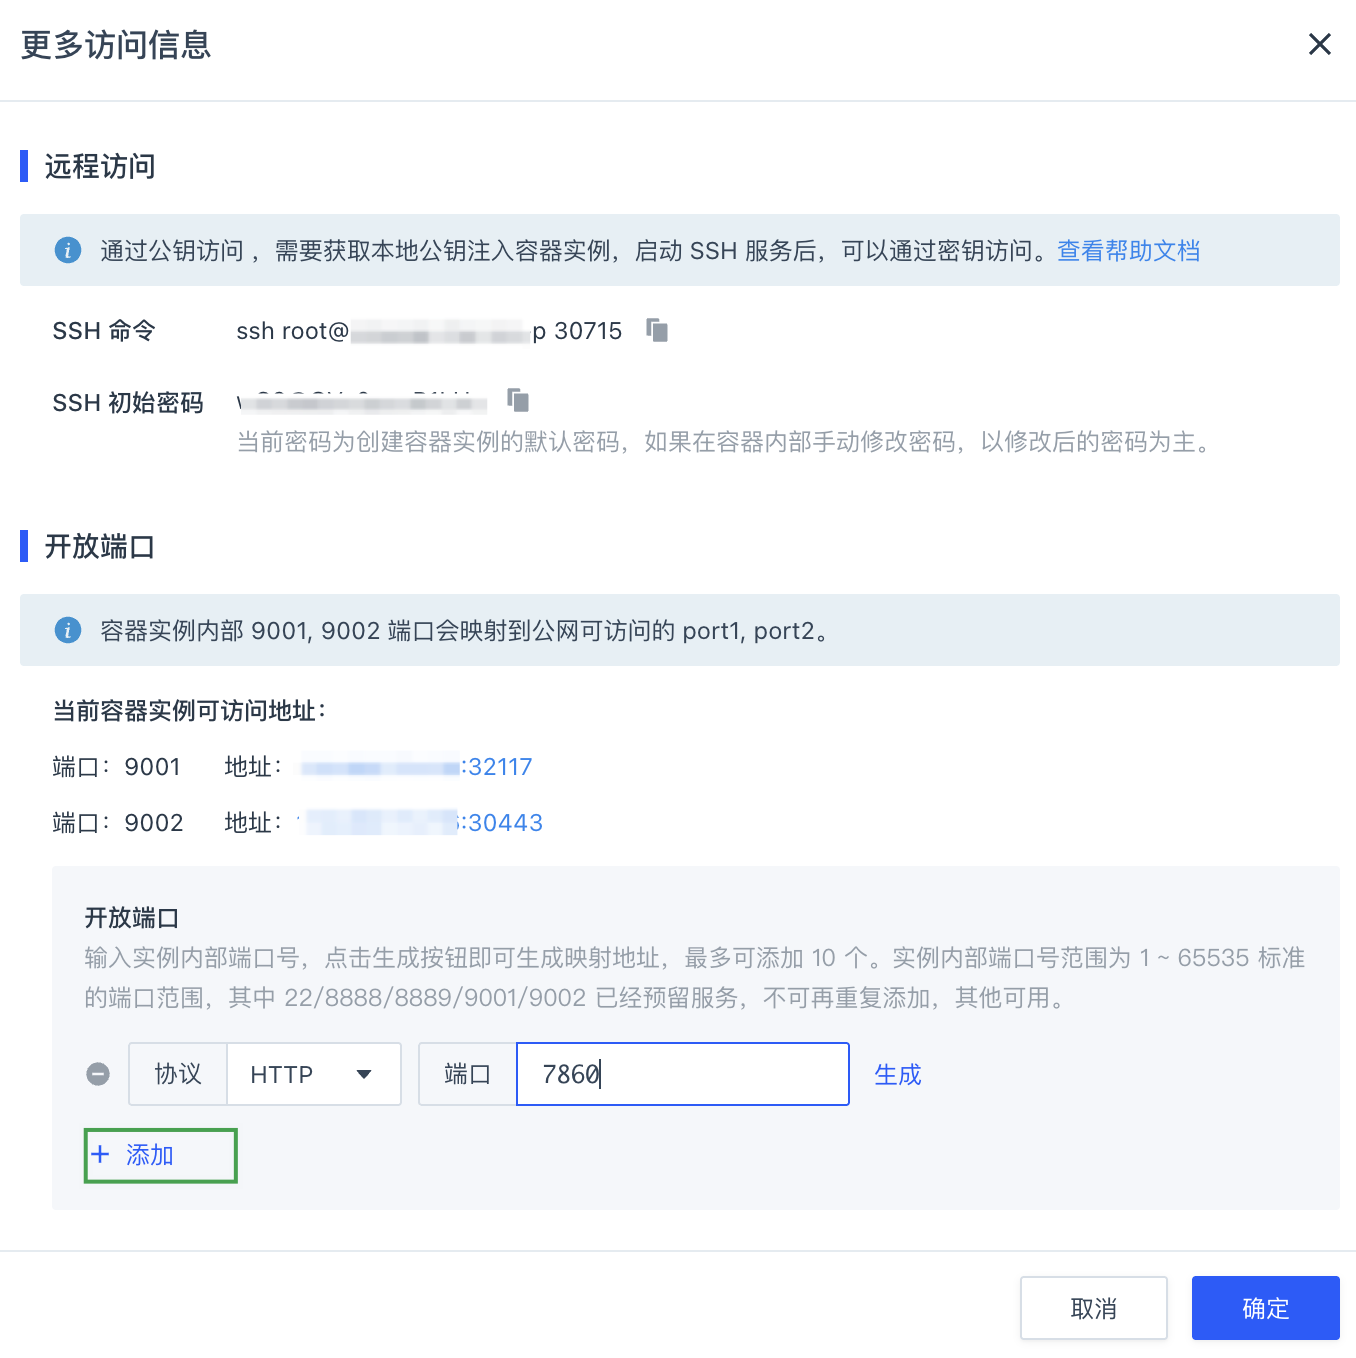This screenshot has height=1358, width=1356.
Task: Close the 更多访问信息 dialog
Action: [x=1319, y=44]
